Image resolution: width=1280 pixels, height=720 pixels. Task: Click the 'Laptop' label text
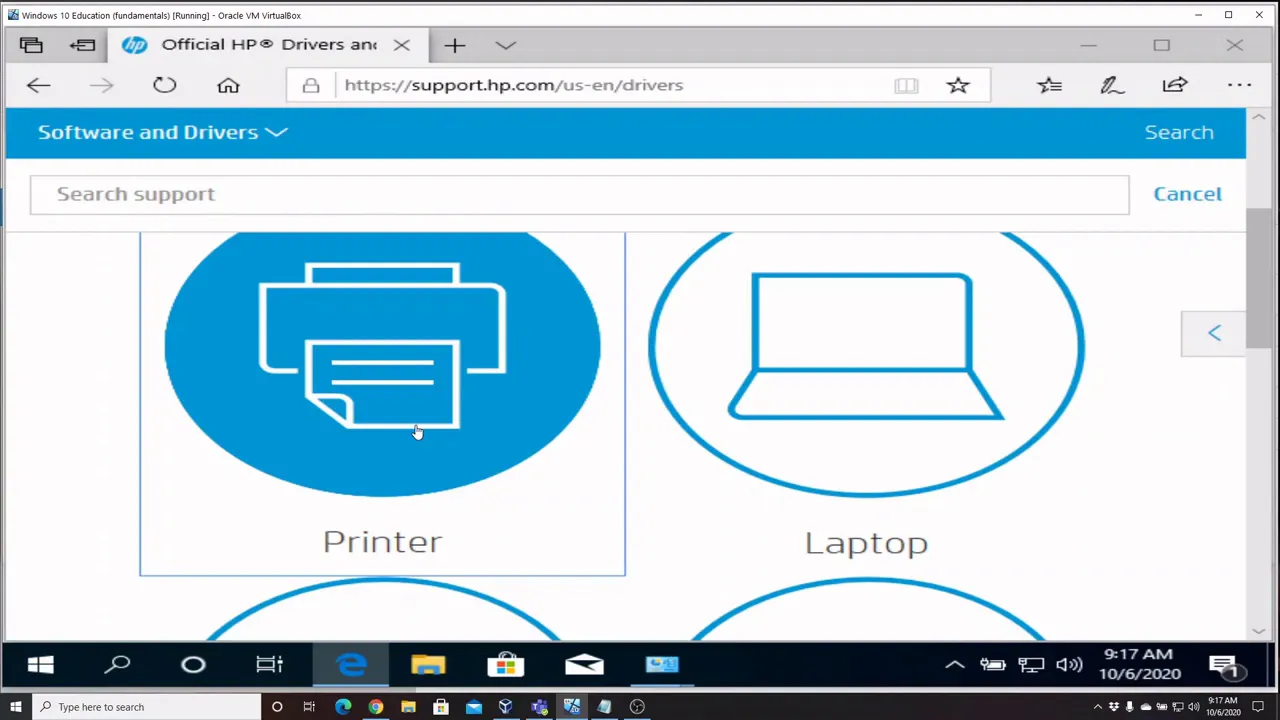(866, 542)
